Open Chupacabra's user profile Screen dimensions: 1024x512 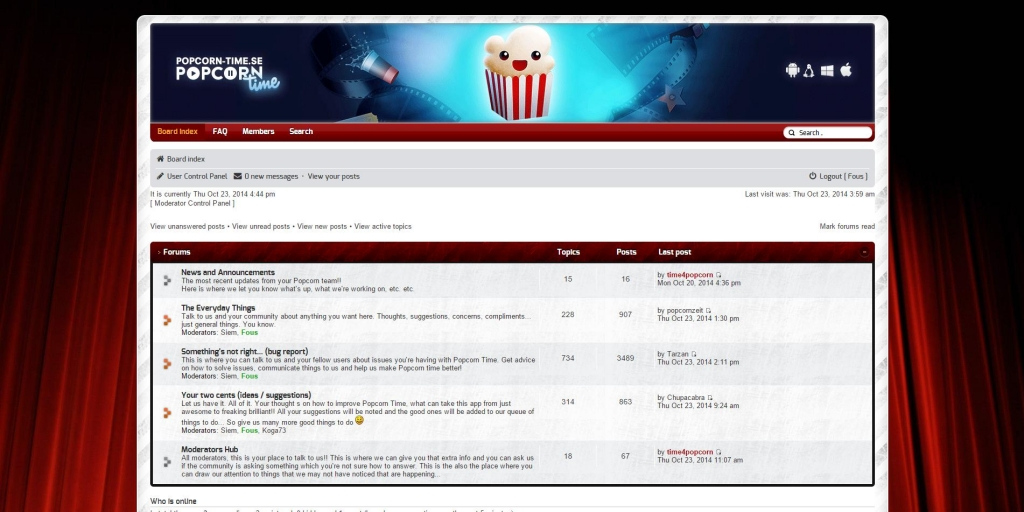pyautogui.click(x=686, y=398)
